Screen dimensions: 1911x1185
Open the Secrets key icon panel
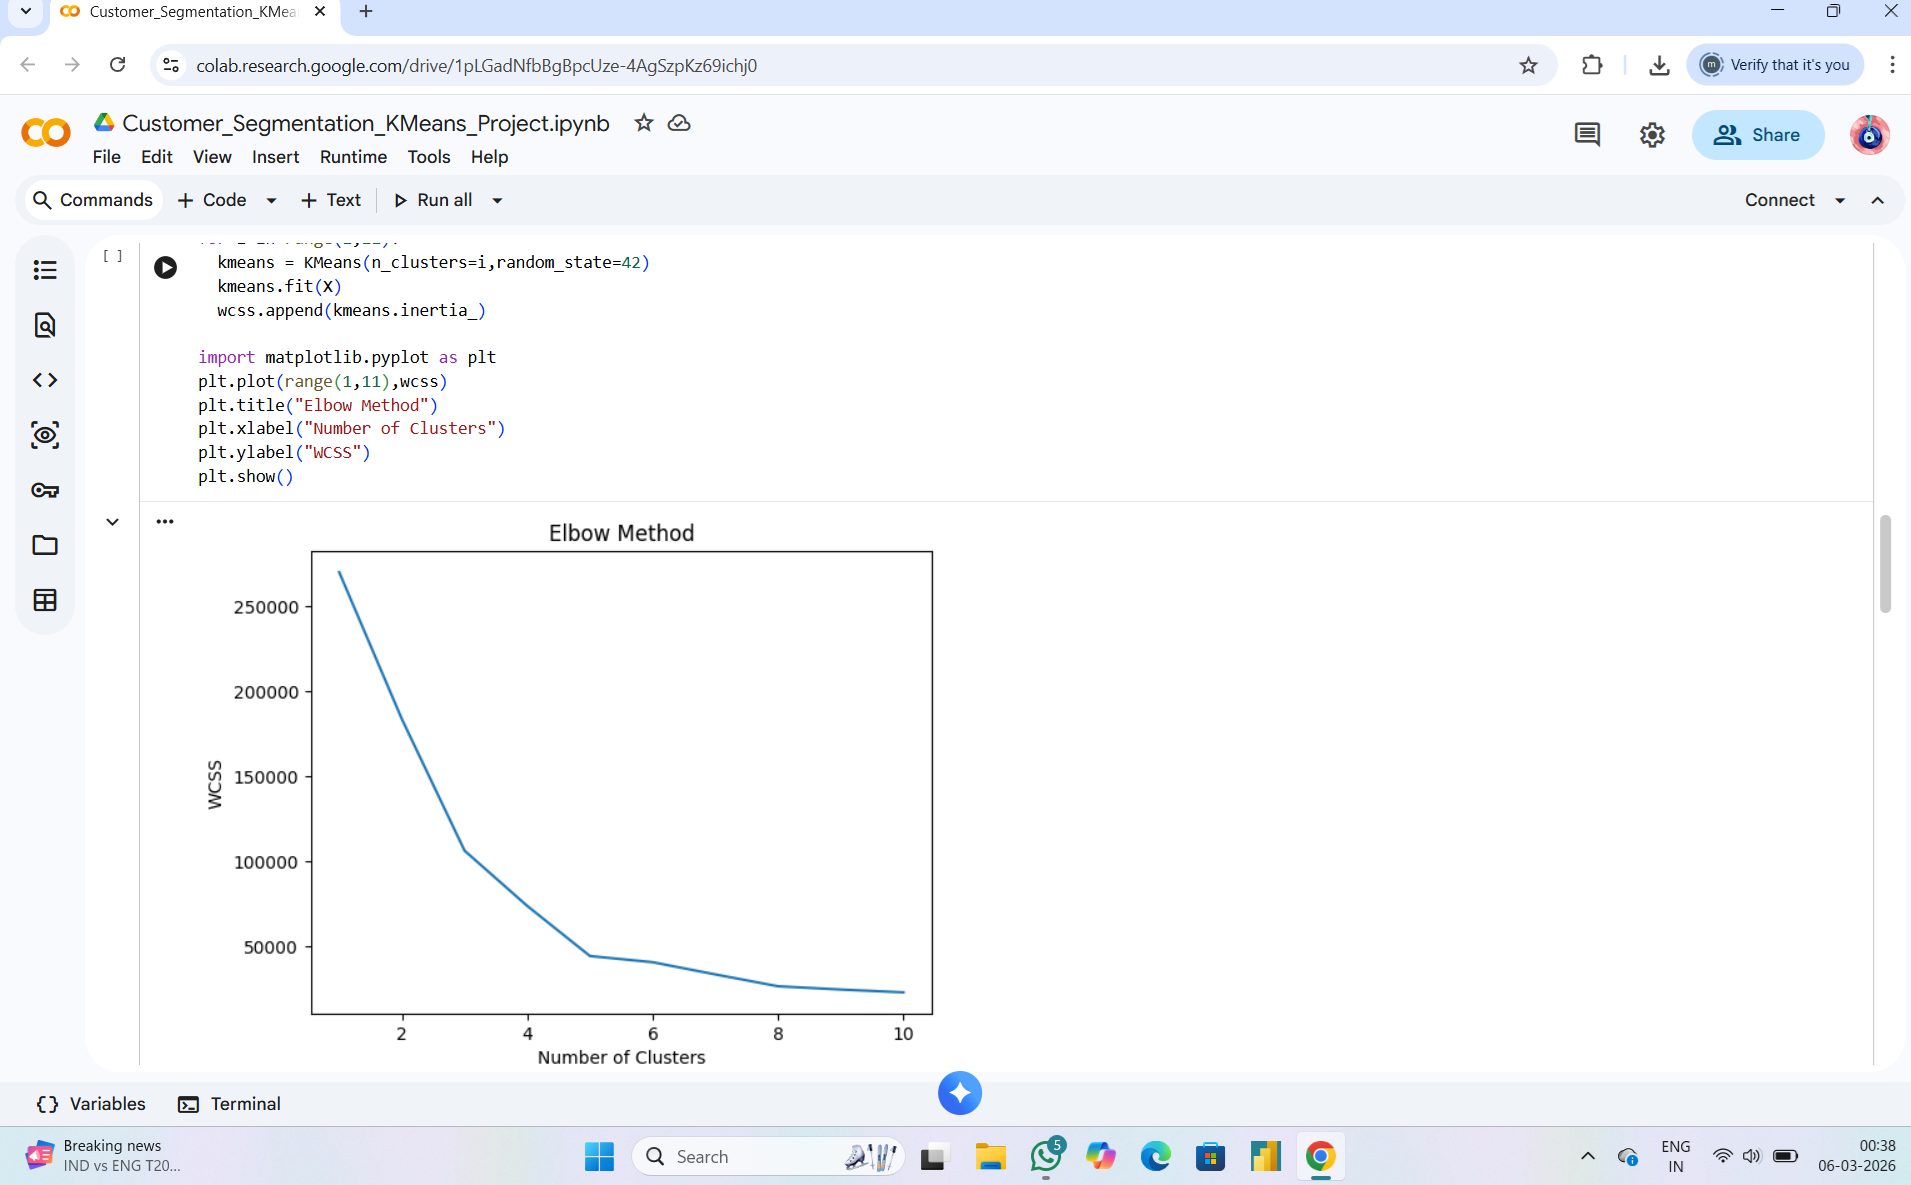click(45, 490)
